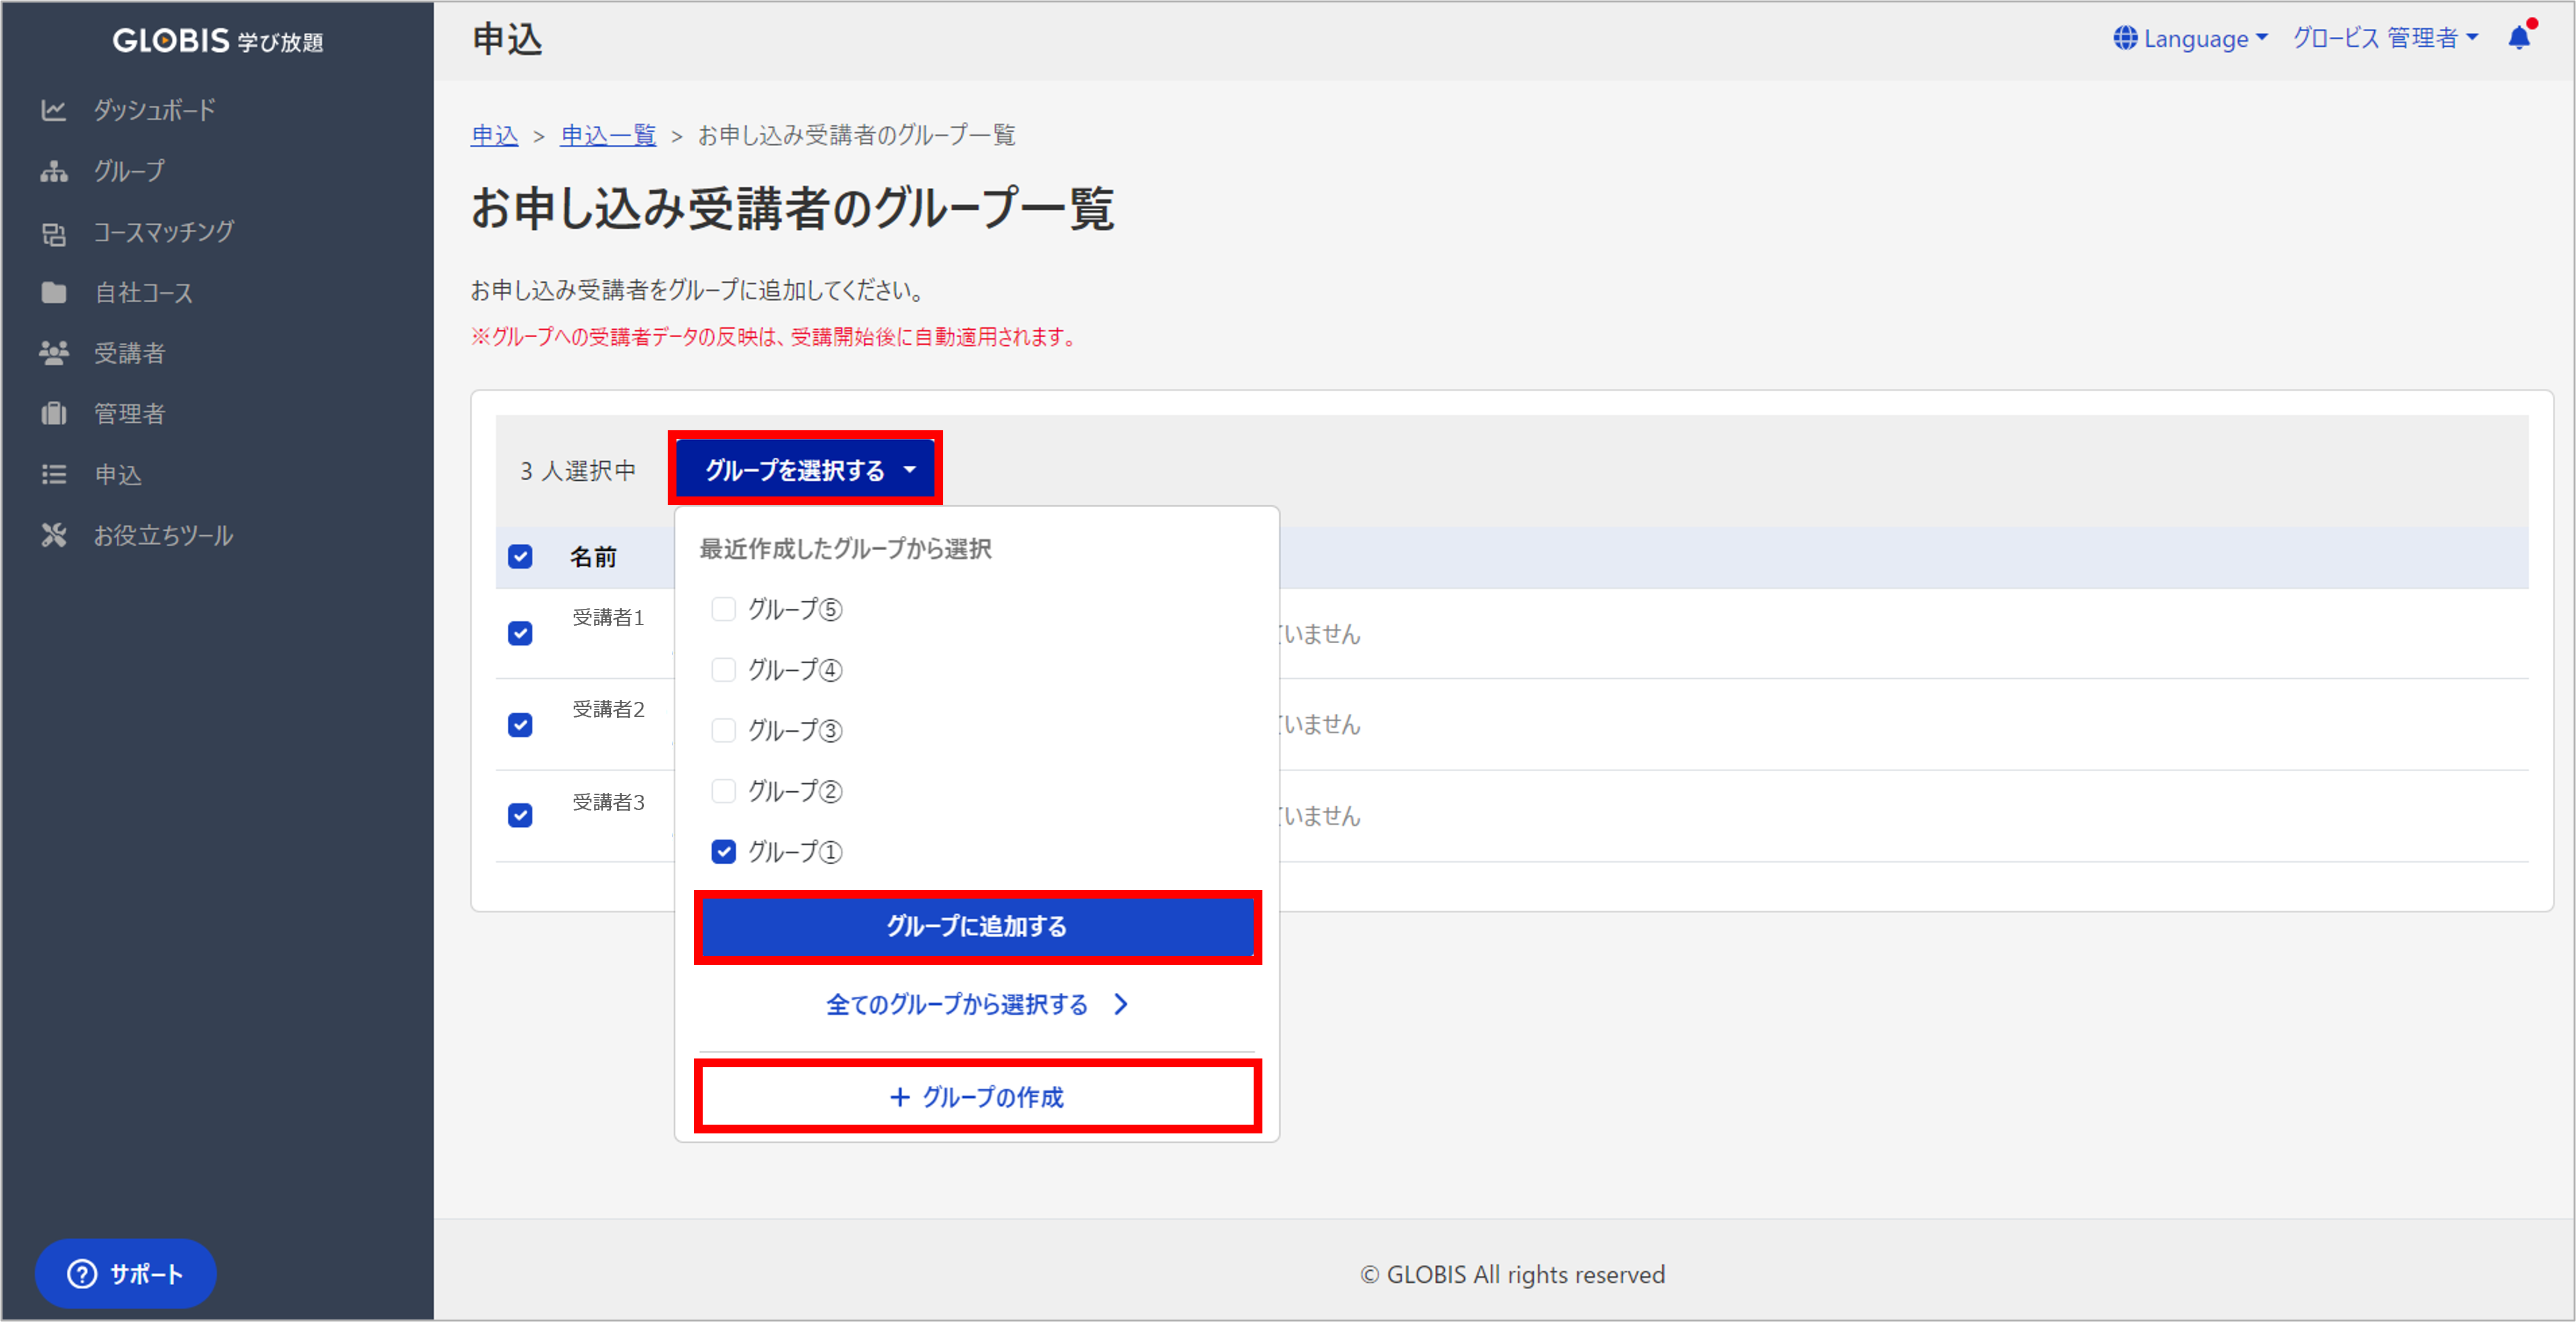The height and width of the screenshot is (1322, 2576).
Task: Click the dashboard chart icon in sidebar
Action: 54,110
